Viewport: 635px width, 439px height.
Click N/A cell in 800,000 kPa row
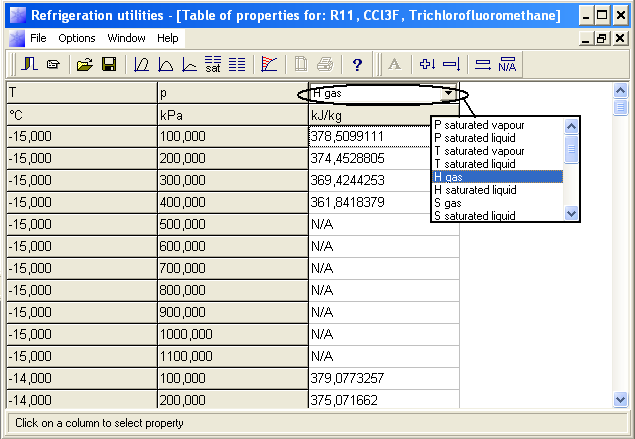pos(384,290)
